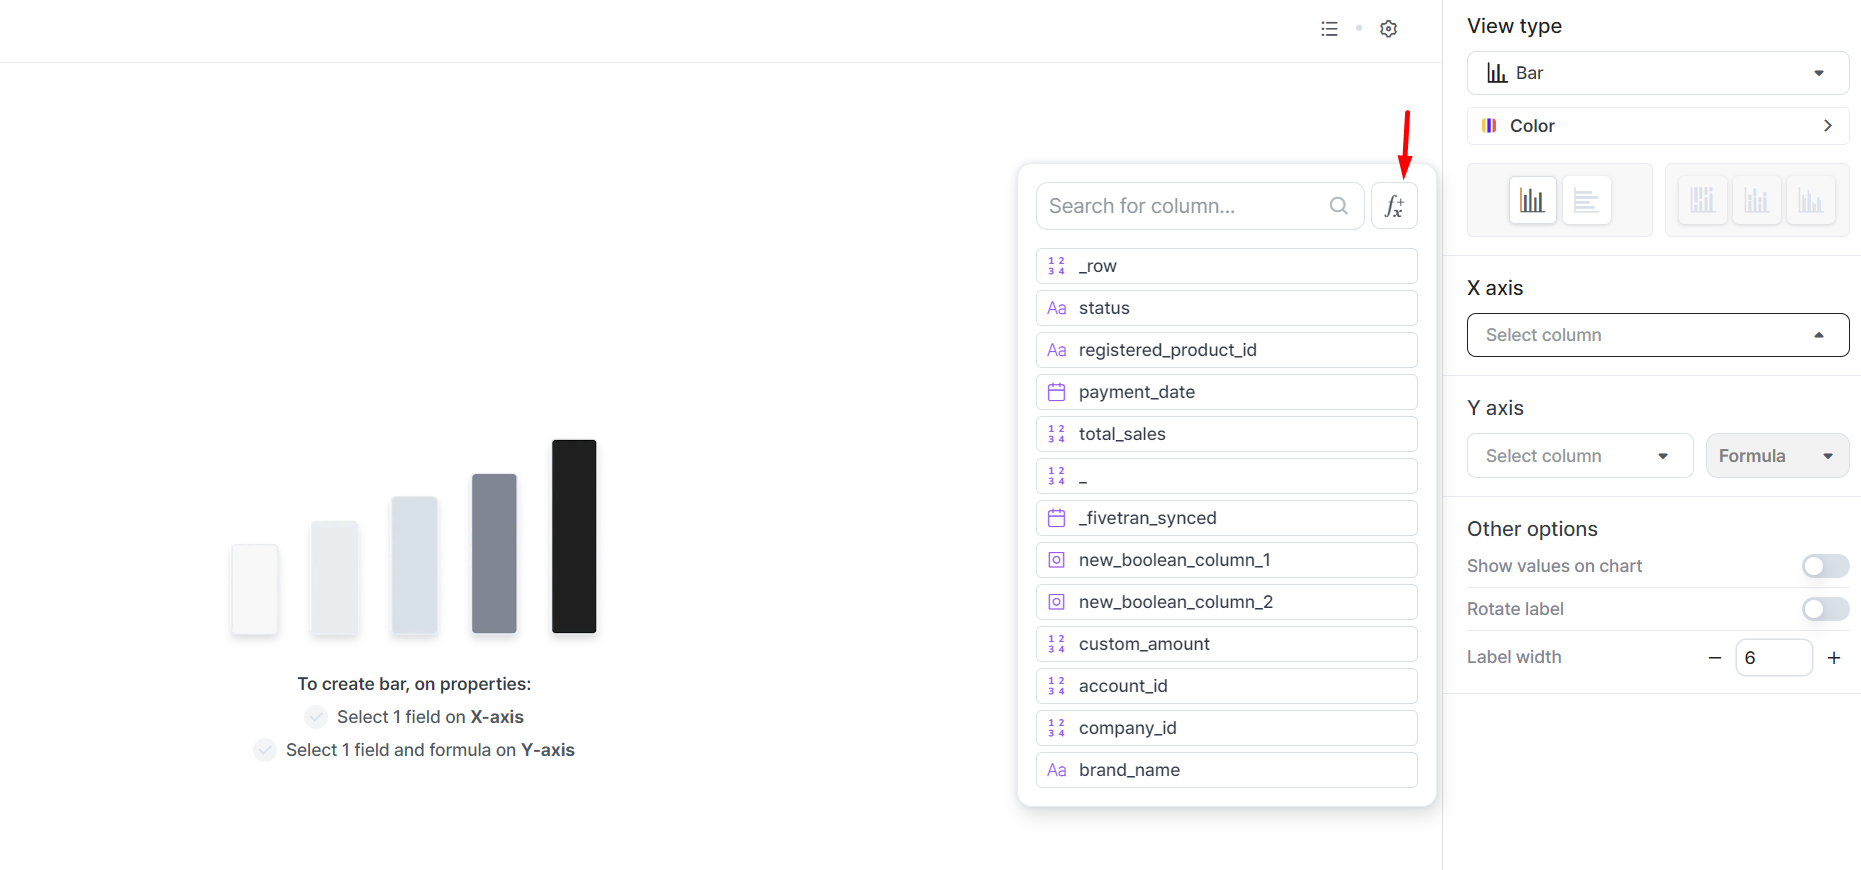Select brand_name column option

pyautogui.click(x=1226, y=770)
